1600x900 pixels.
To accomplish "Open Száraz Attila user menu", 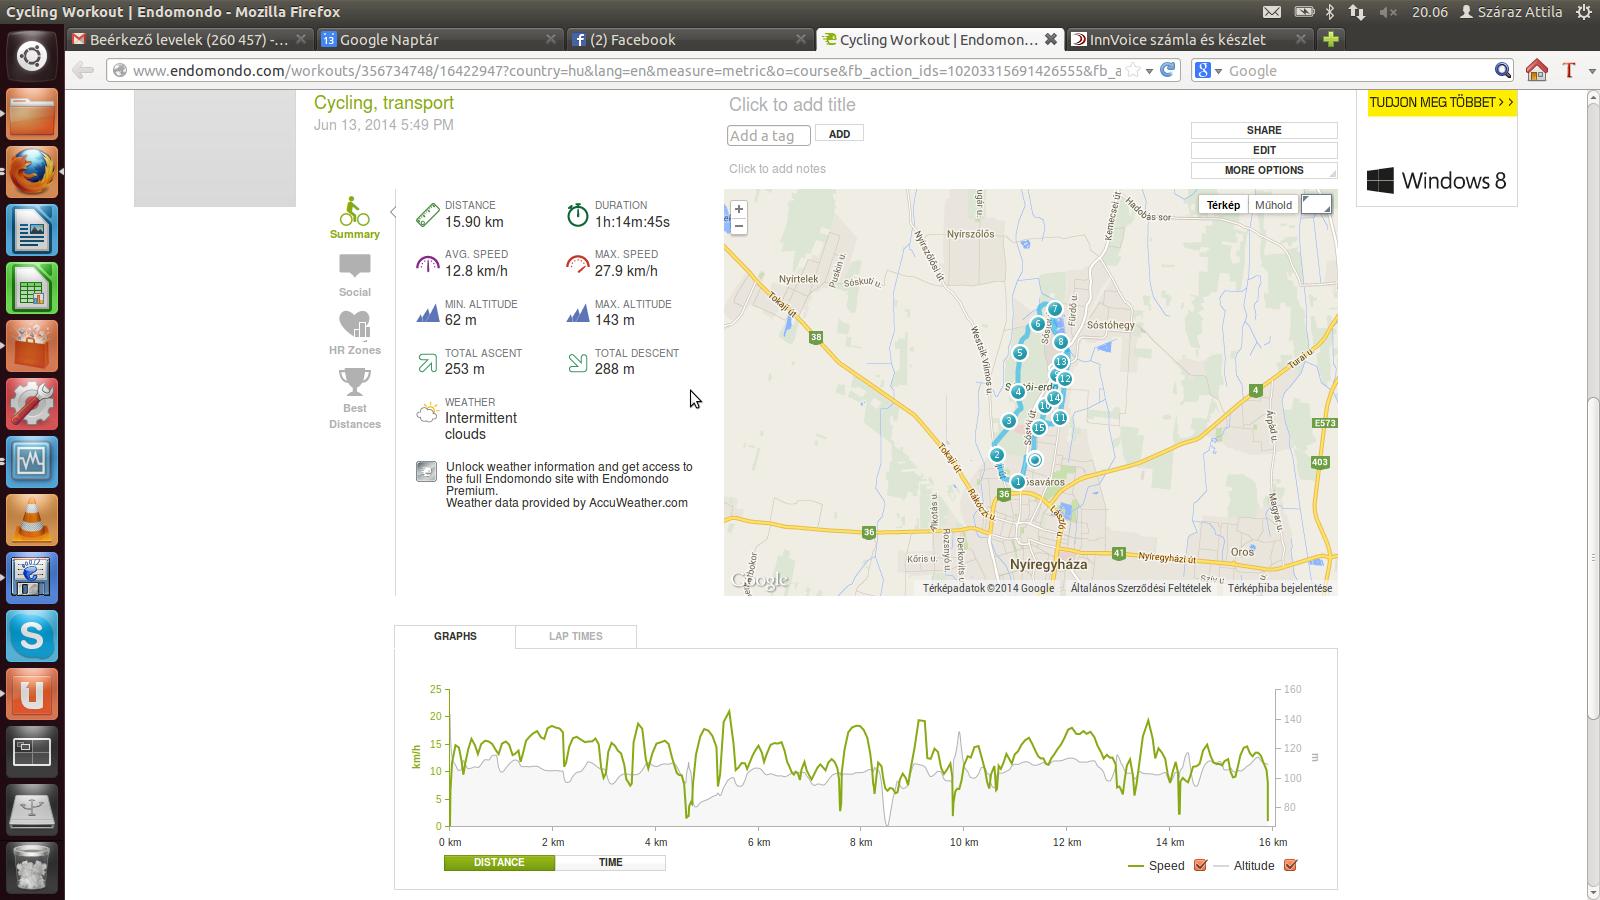I will (x=1510, y=12).
